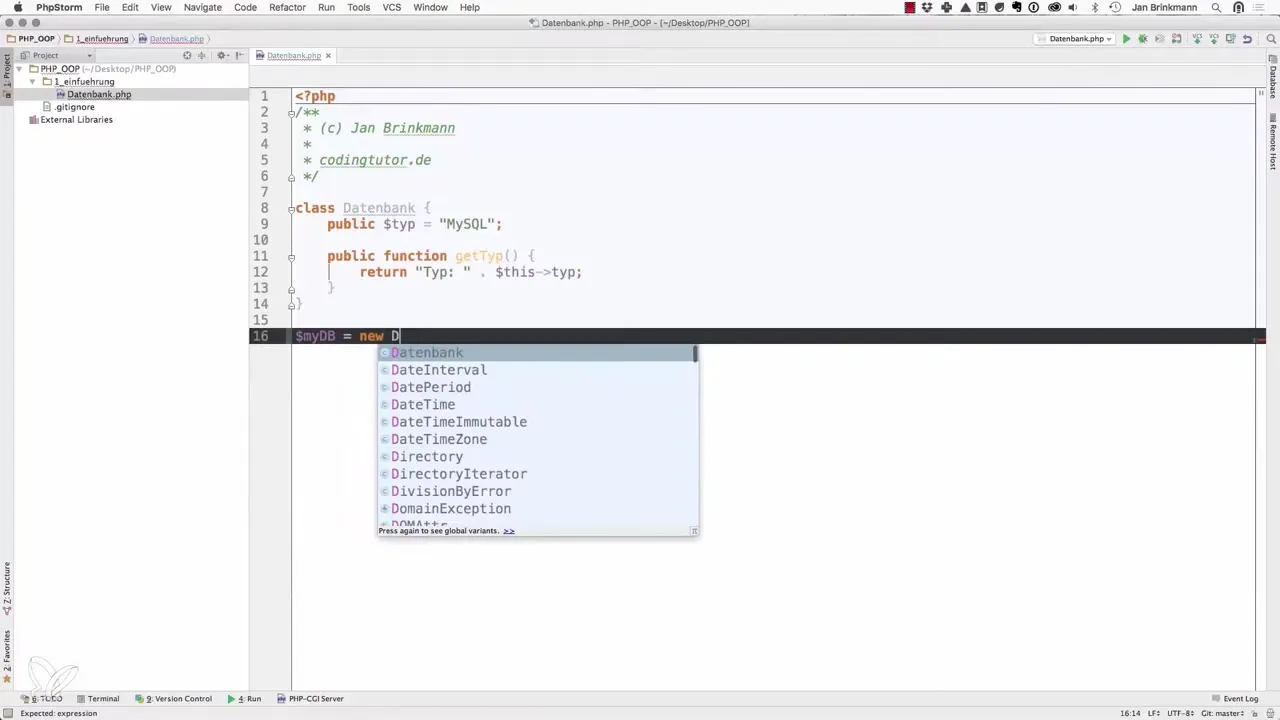Open the Apple menu

(x=18, y=7)
